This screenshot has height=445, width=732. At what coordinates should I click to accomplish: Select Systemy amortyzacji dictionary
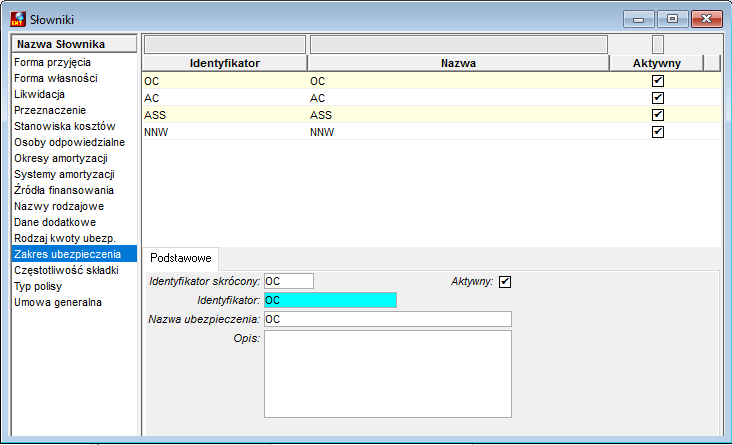coord(74,174)
